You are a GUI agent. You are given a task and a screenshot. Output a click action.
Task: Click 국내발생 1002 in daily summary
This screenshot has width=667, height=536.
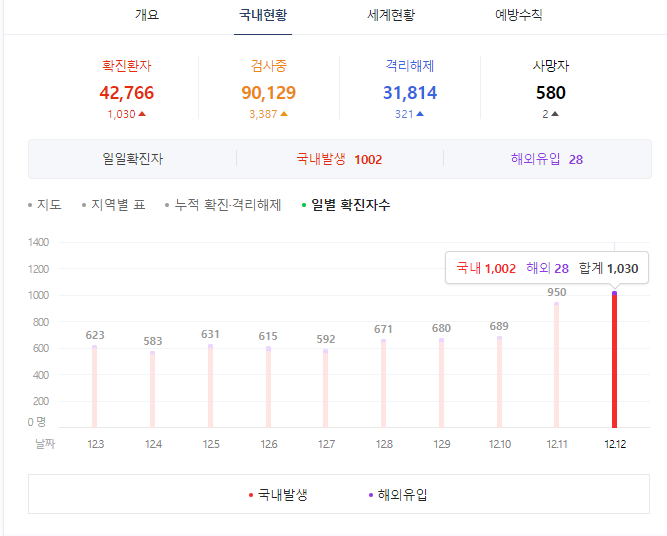(x=339, y=159)
